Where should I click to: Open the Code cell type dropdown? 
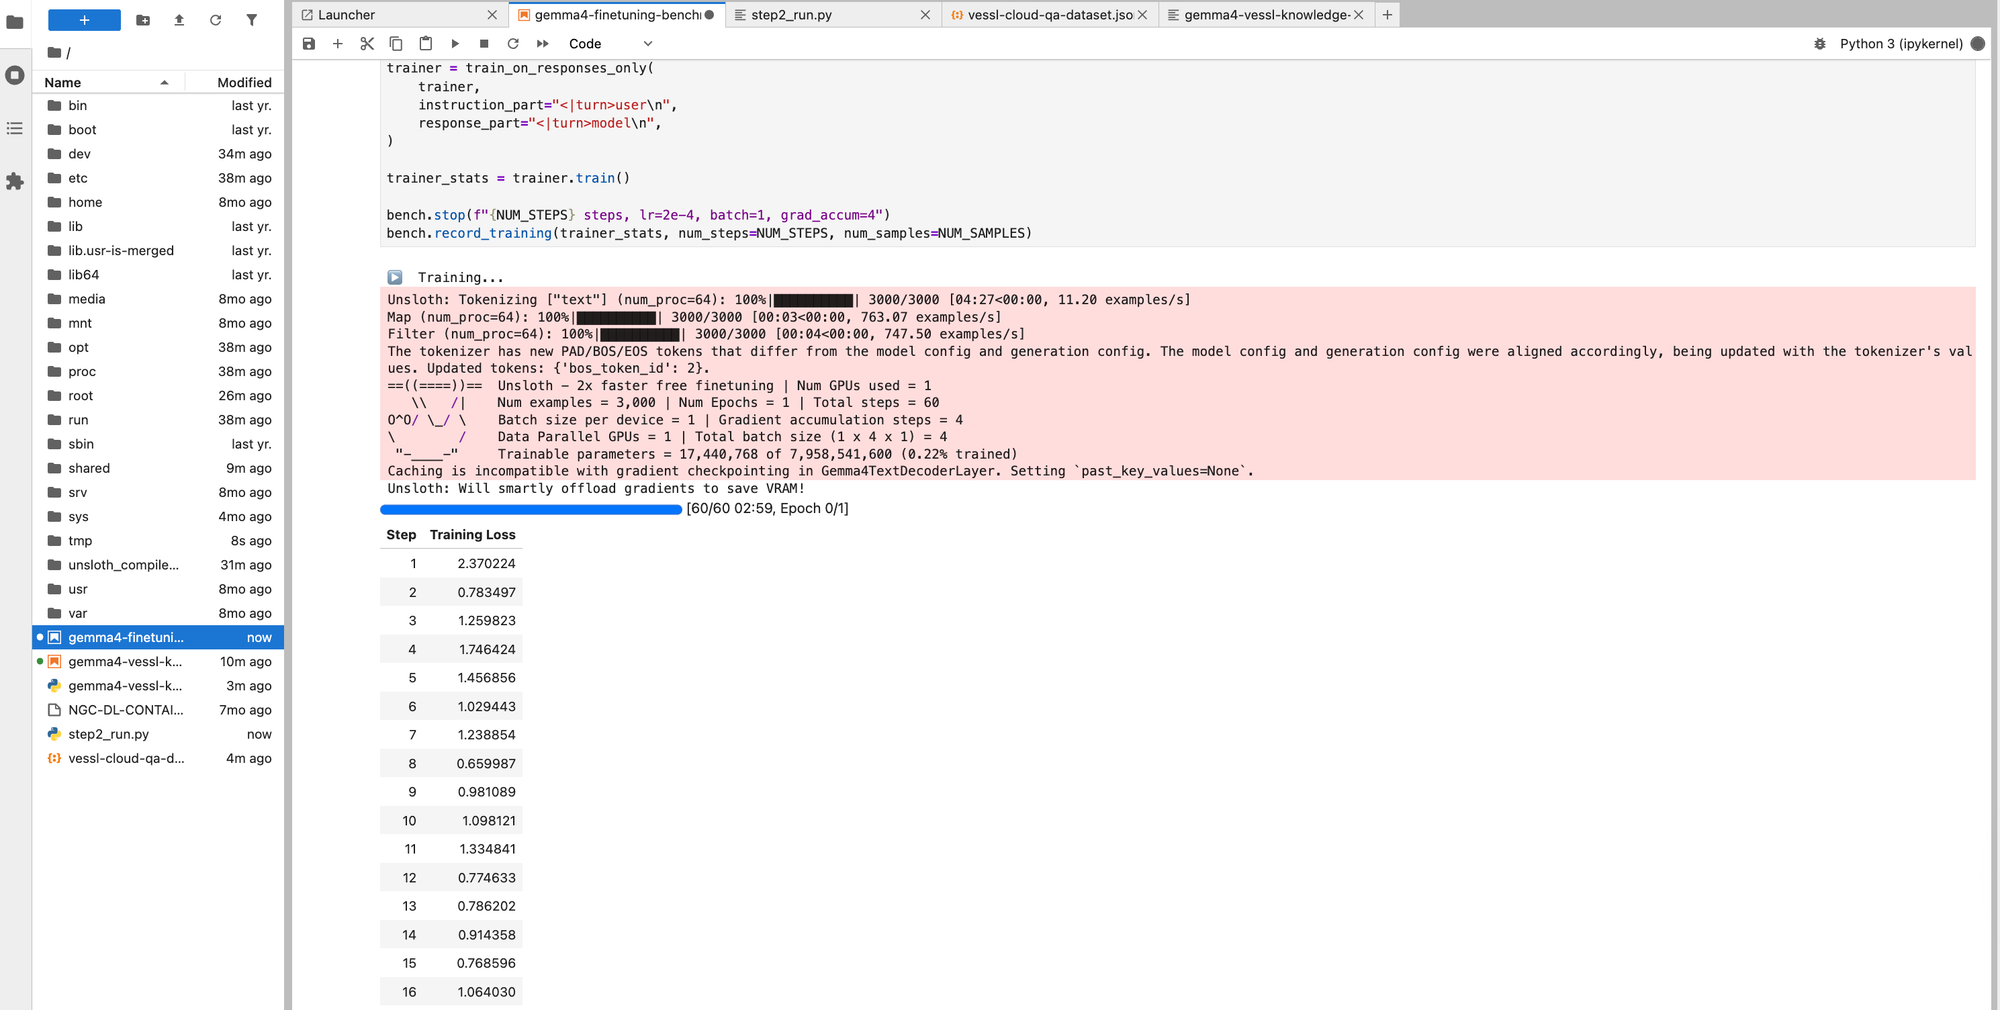610,44
